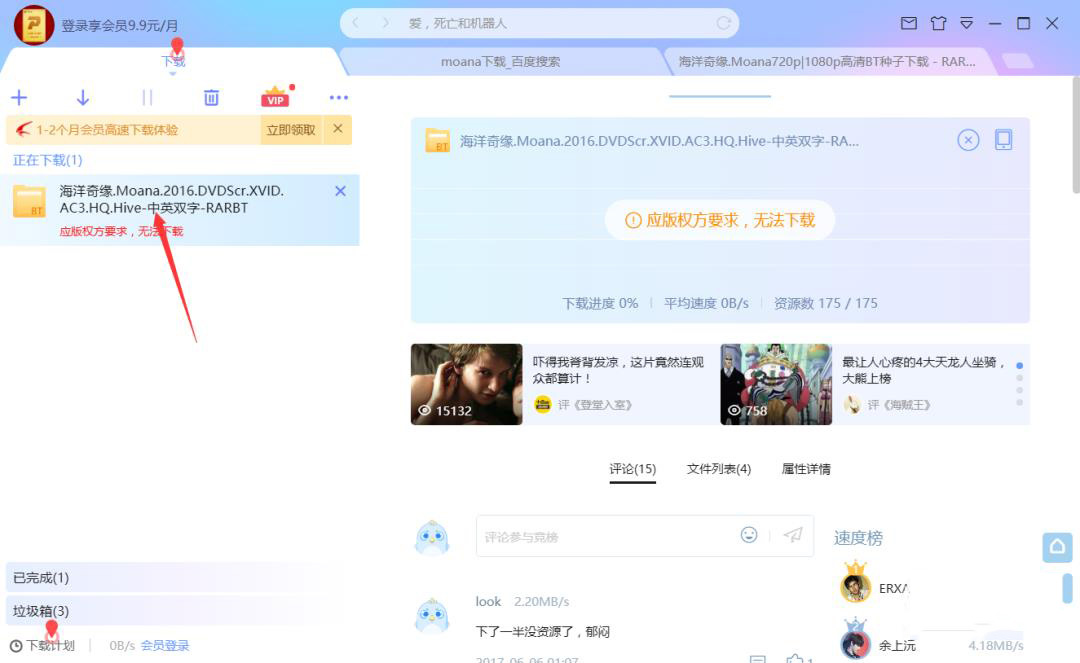Create a new download task
Viewport: 1080px width, 663px height.
pos(19,97)
